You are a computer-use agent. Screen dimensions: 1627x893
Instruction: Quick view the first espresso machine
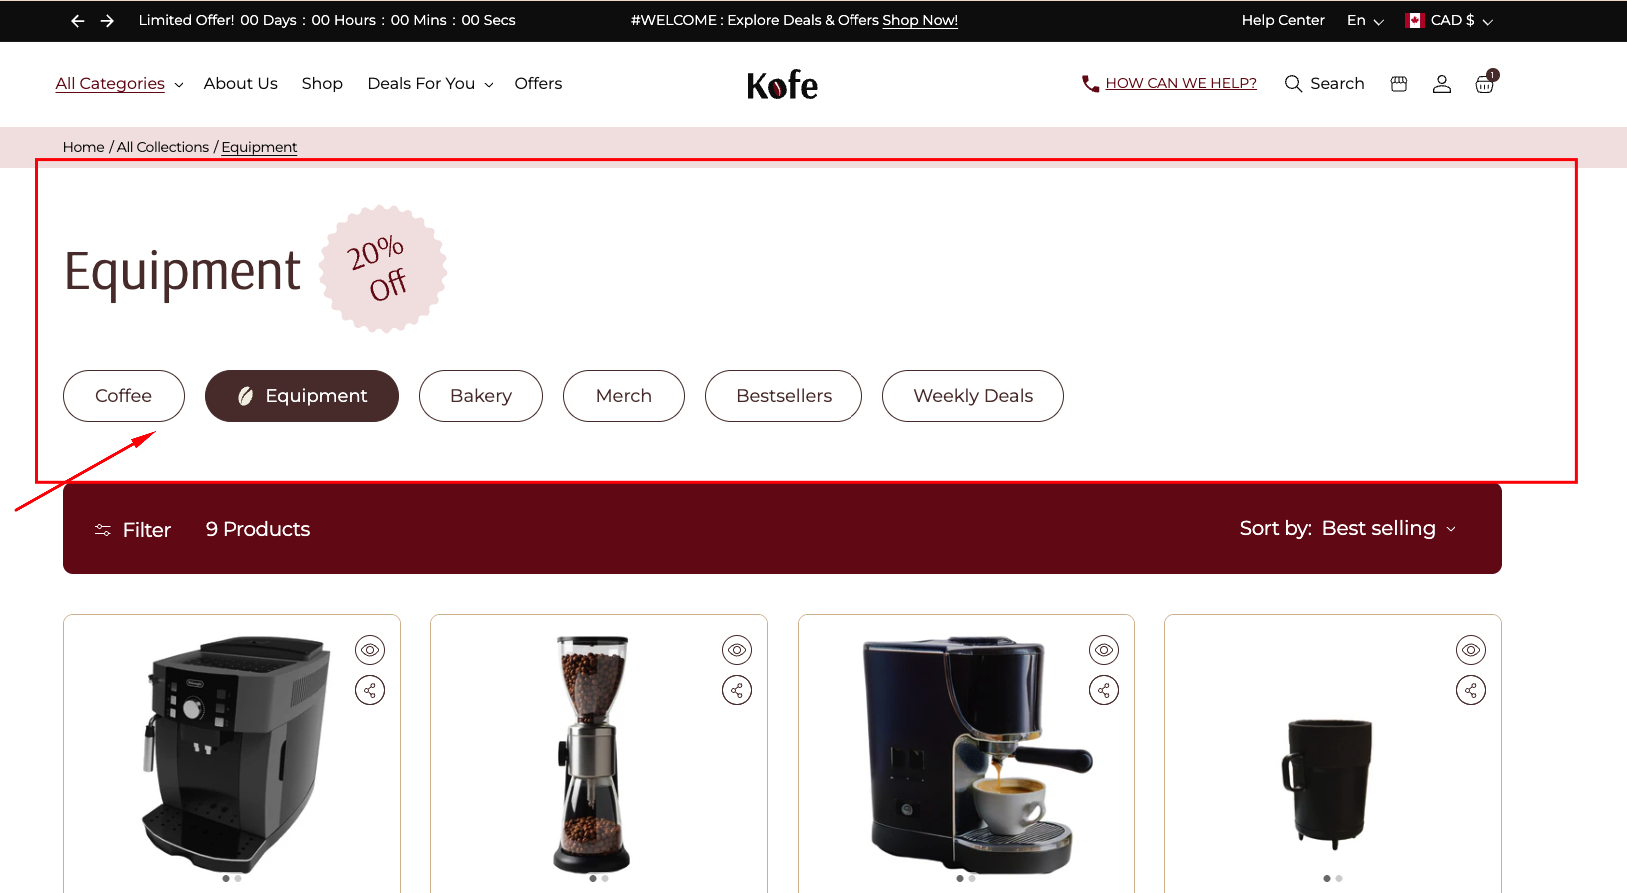tap(370, 650)
